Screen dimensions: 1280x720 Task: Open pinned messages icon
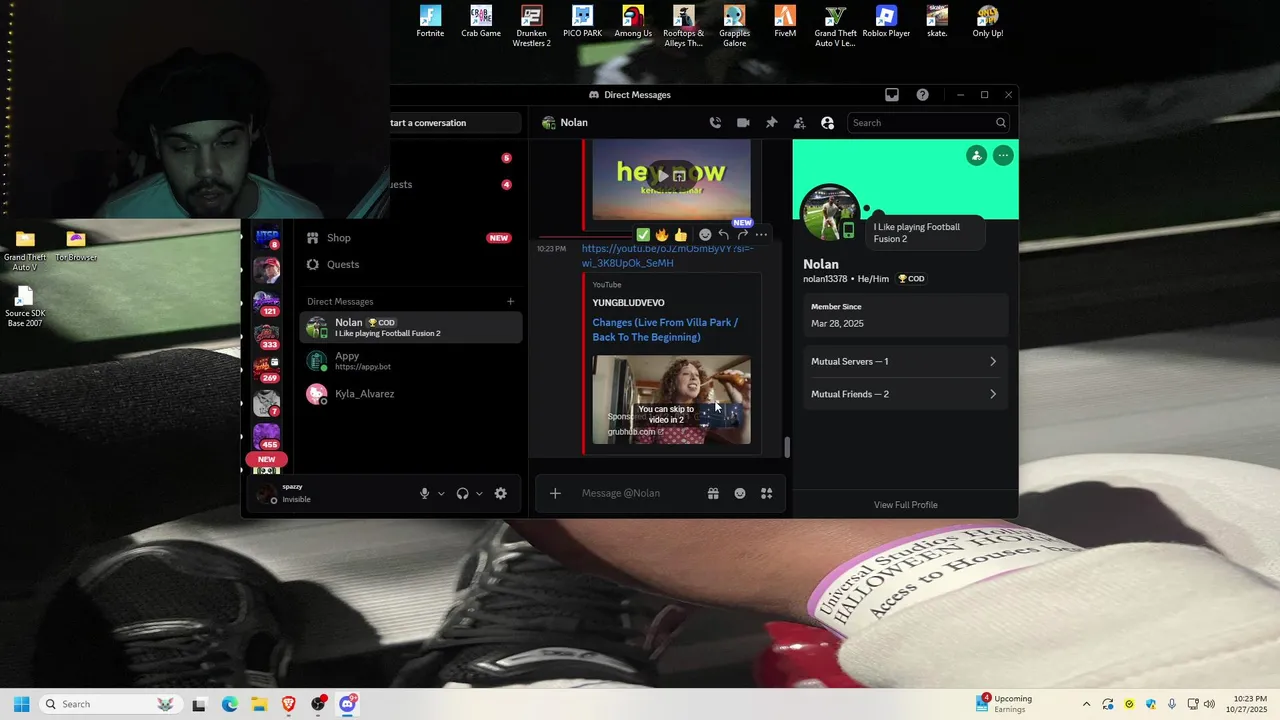[771, 123]
